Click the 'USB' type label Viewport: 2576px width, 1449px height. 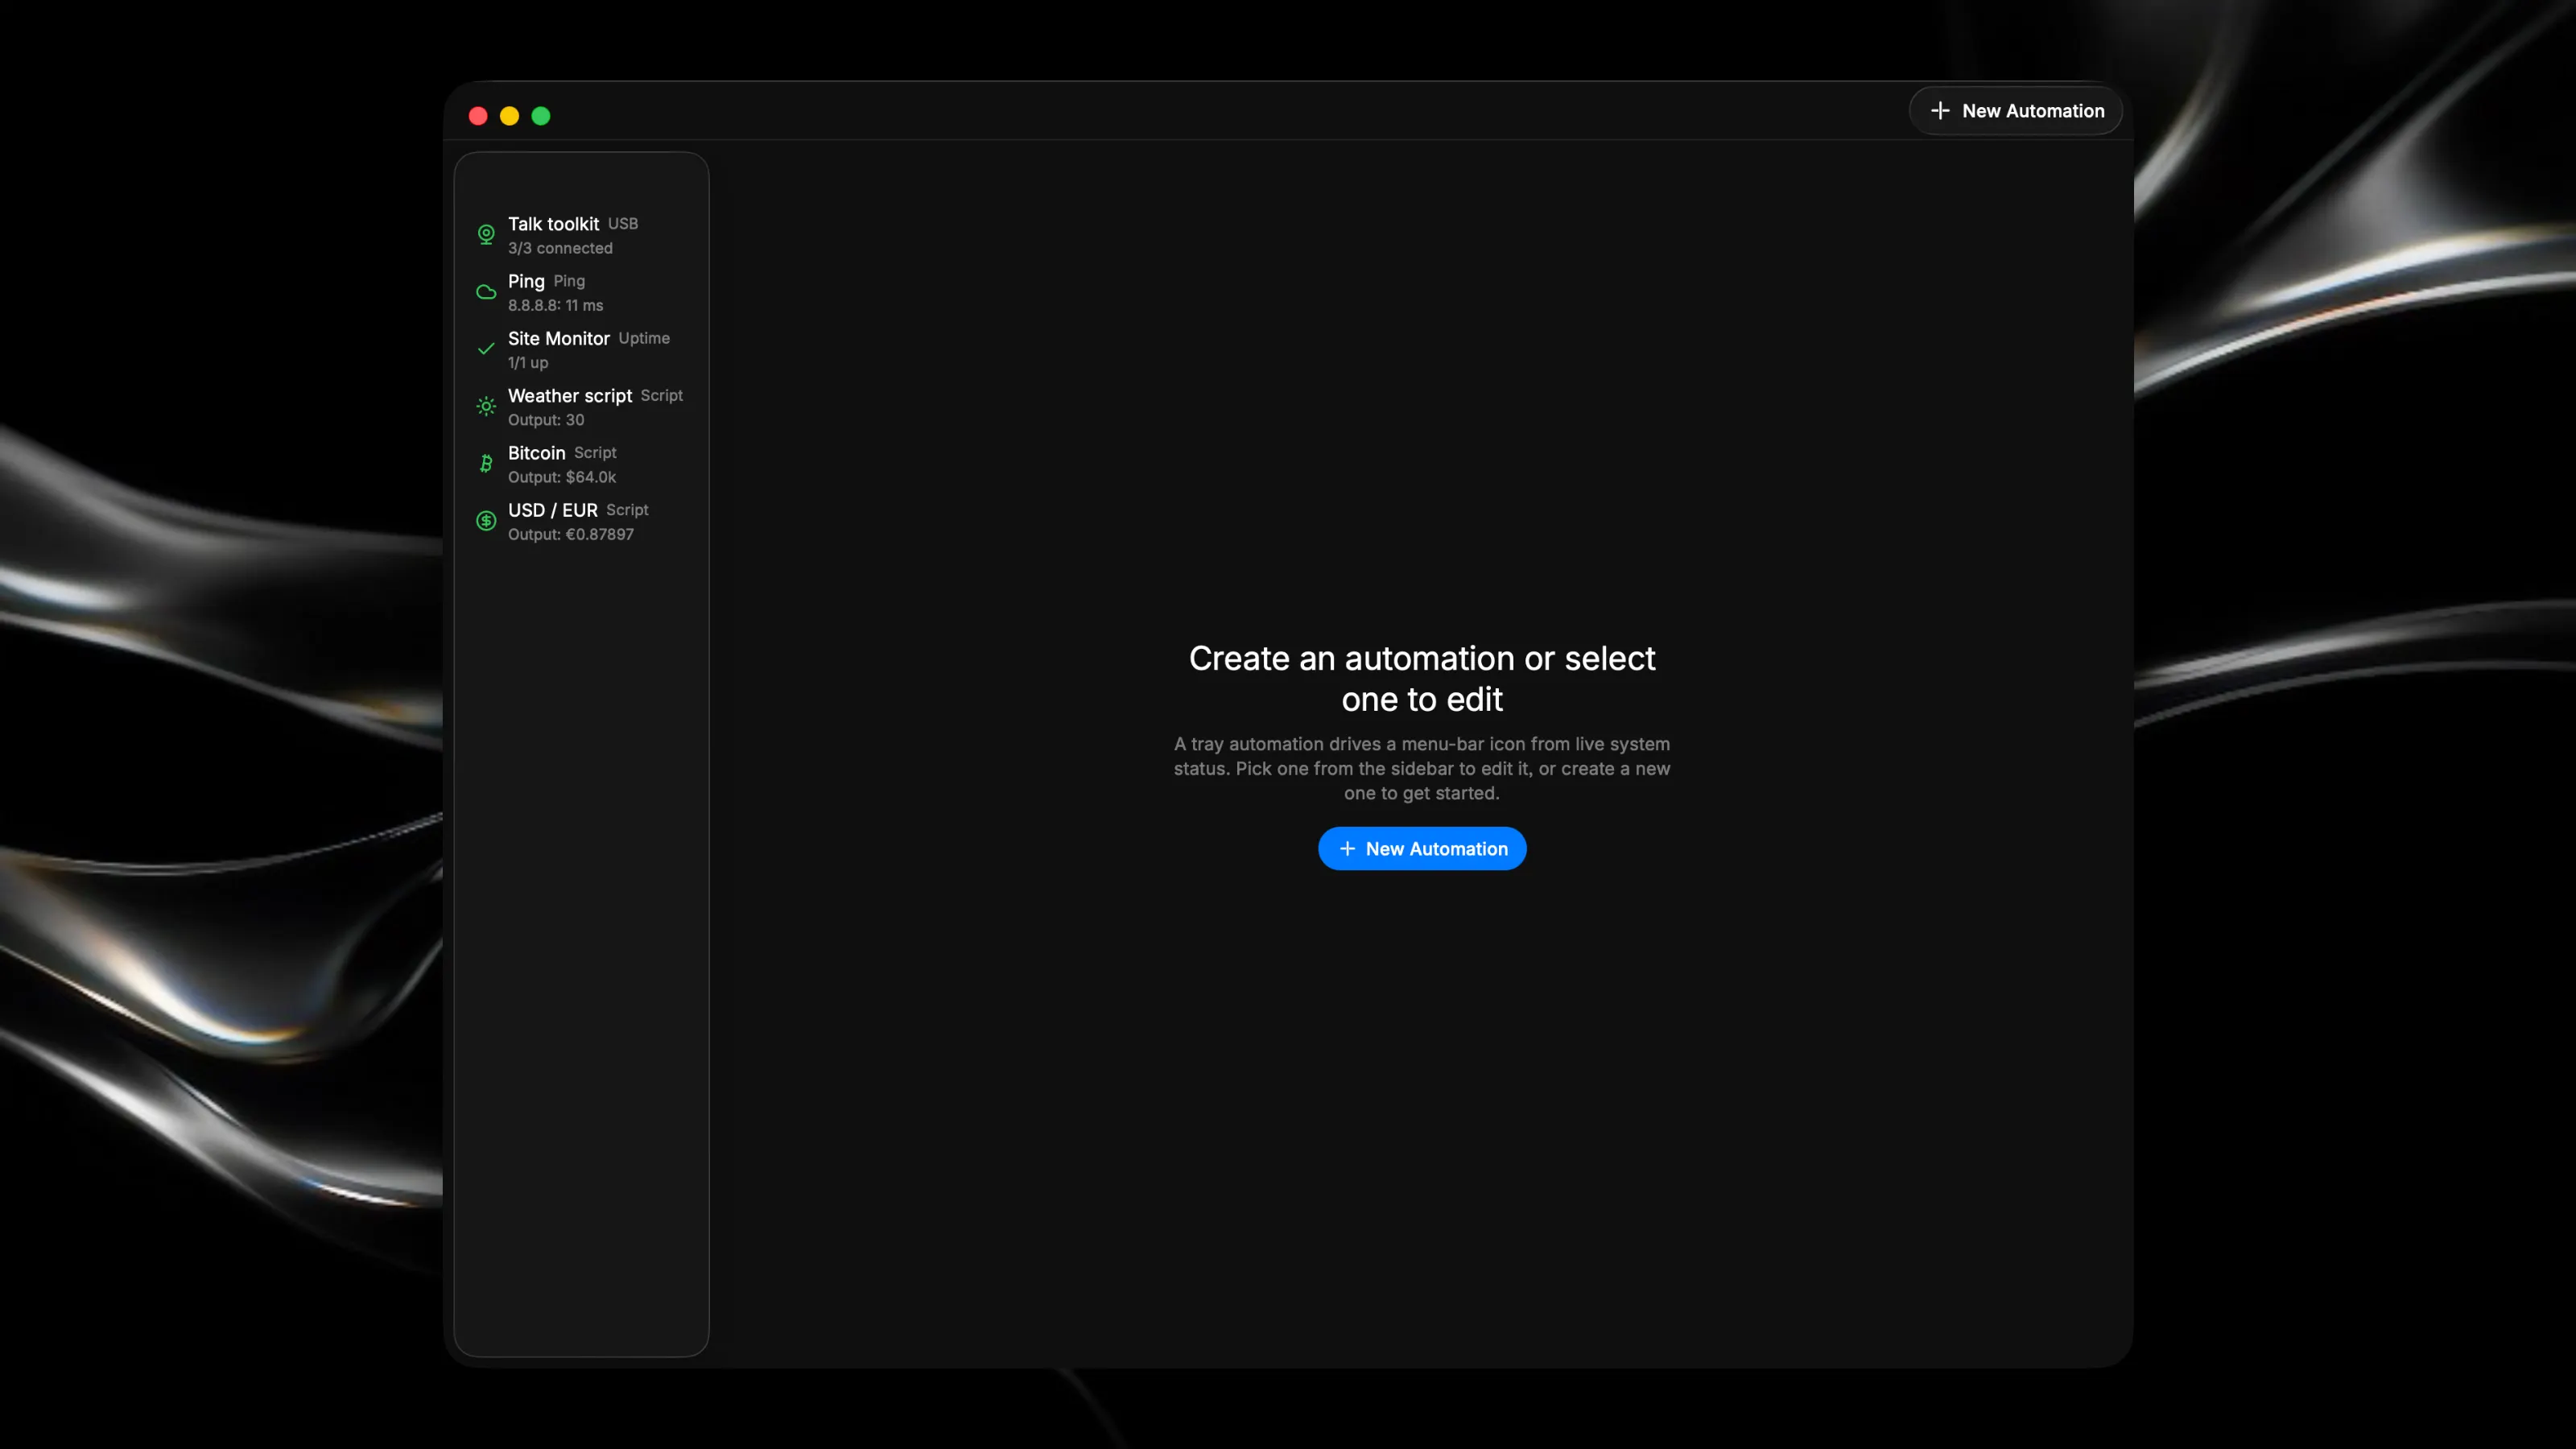point(623,224)
